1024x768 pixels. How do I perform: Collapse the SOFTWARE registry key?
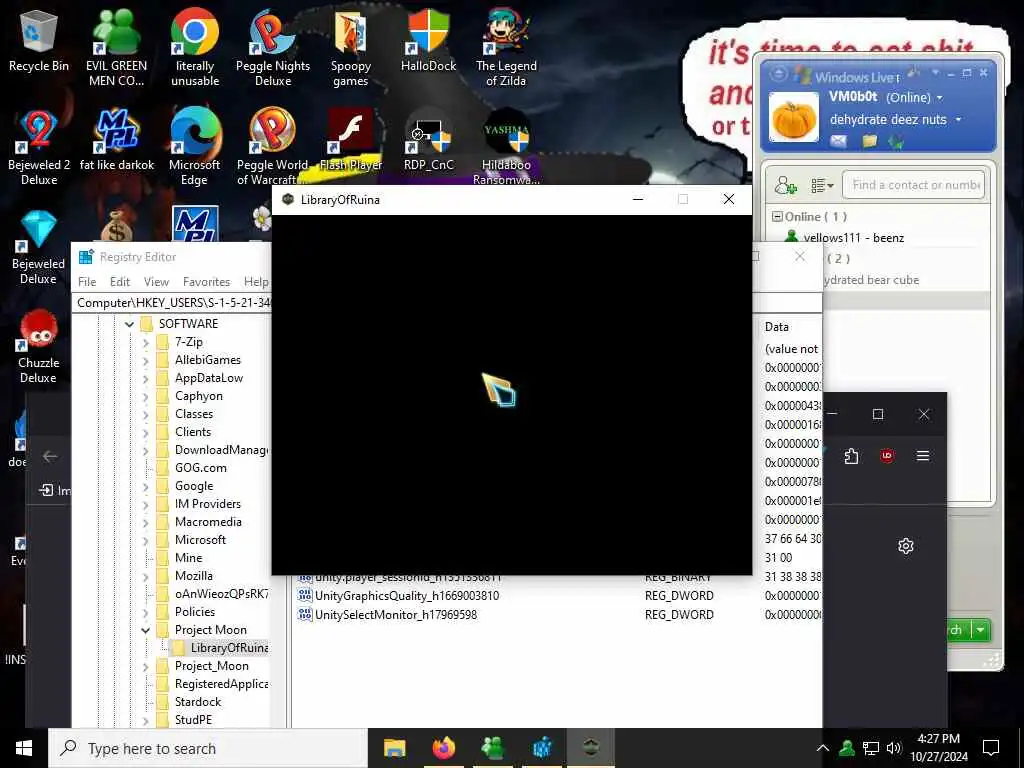(x=129, y=324)
